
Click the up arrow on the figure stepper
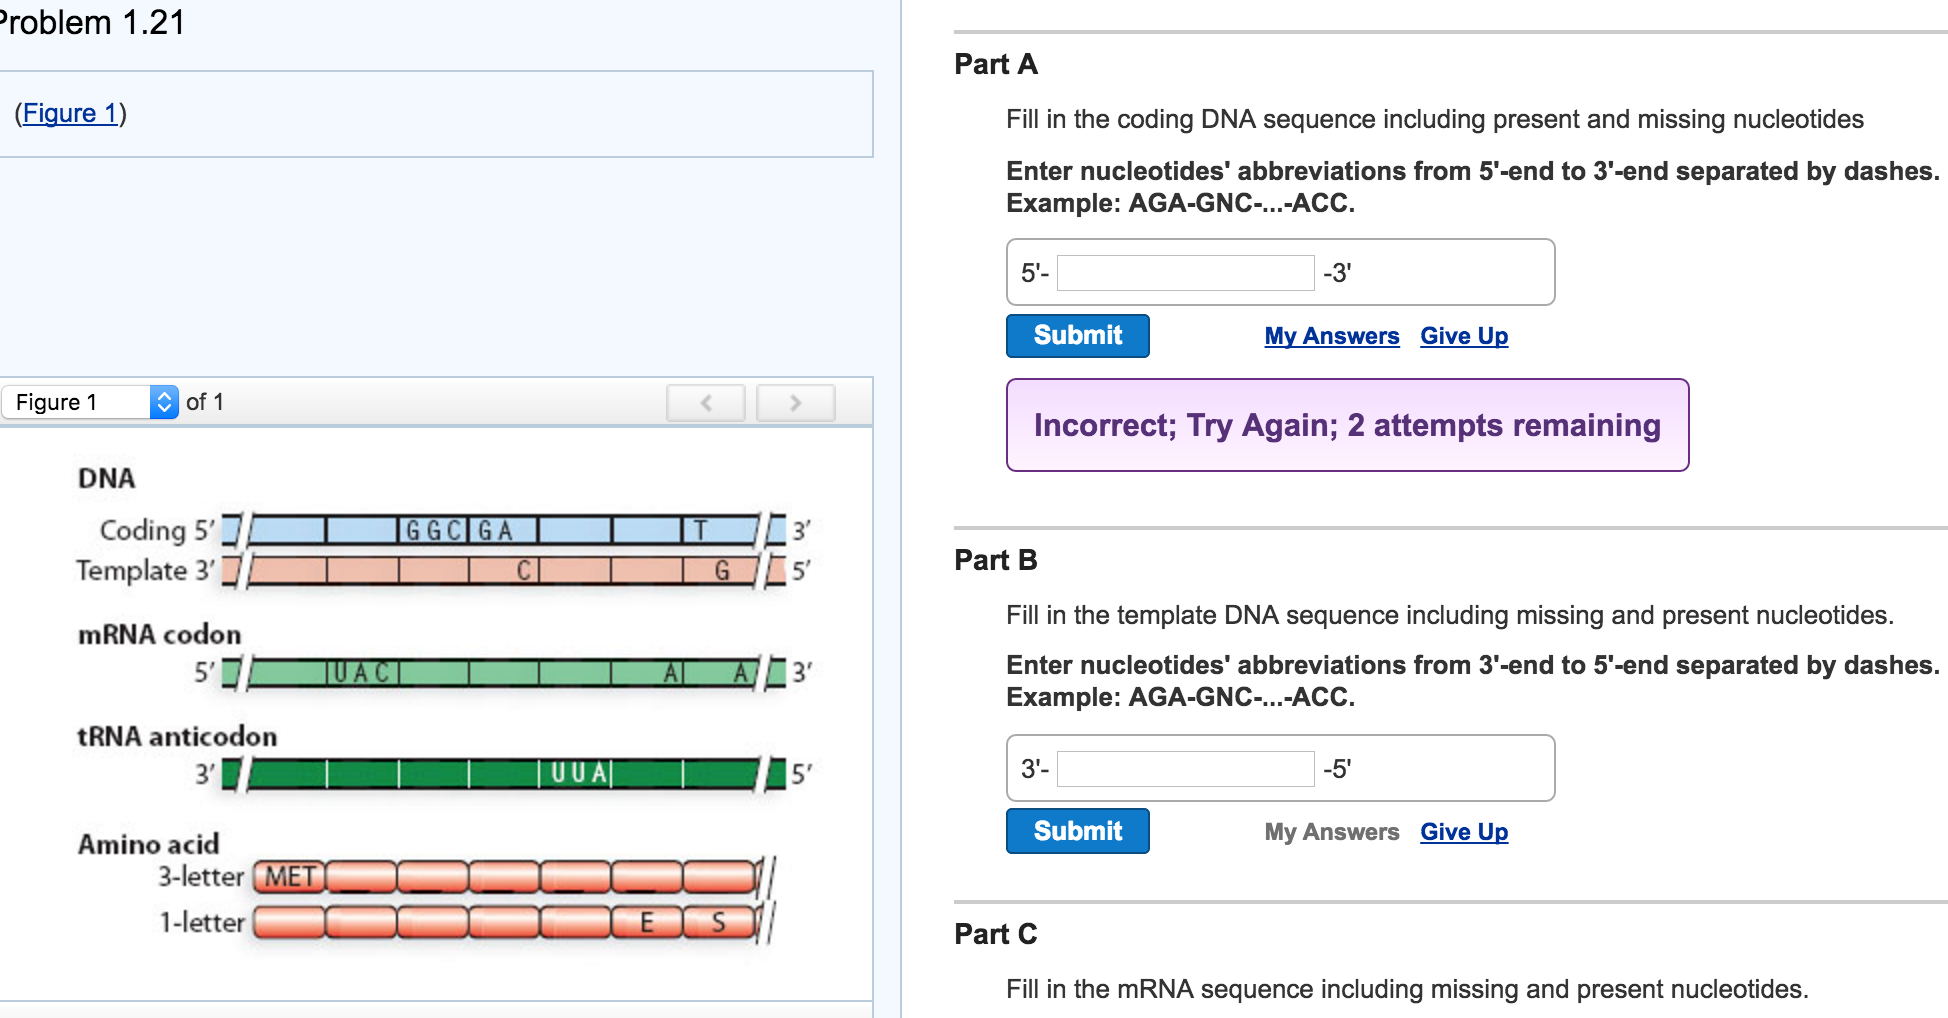click(162, 396)
